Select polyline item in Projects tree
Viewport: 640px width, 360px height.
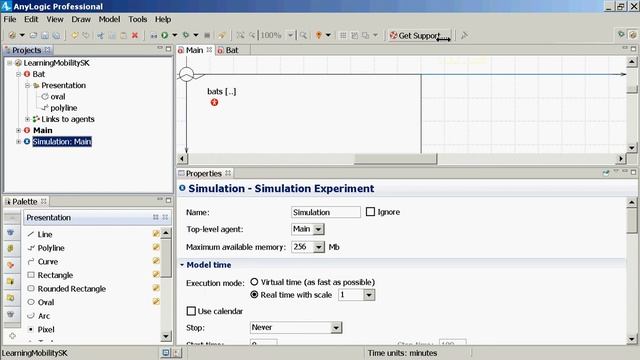[64, 108]
